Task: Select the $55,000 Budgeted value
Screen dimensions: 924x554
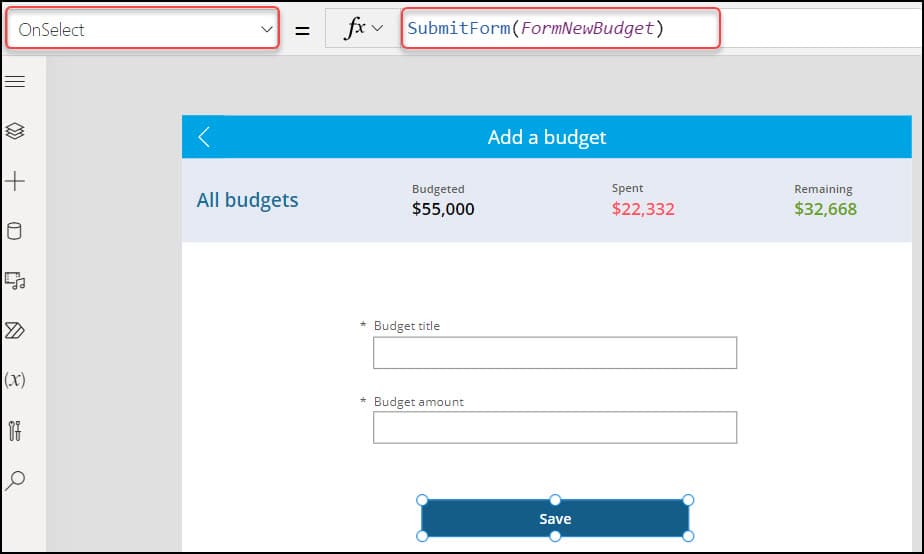Action: click(443, 209)
